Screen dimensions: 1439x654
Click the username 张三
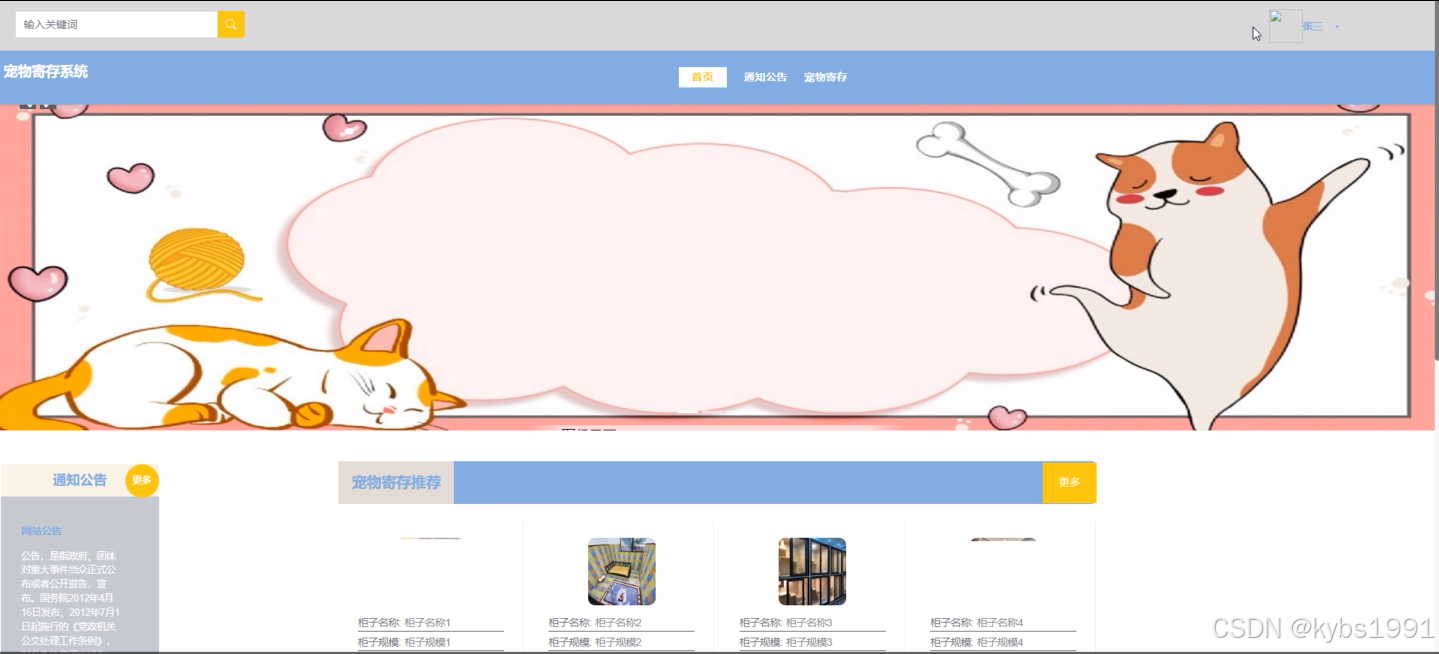click(1313, 27)
